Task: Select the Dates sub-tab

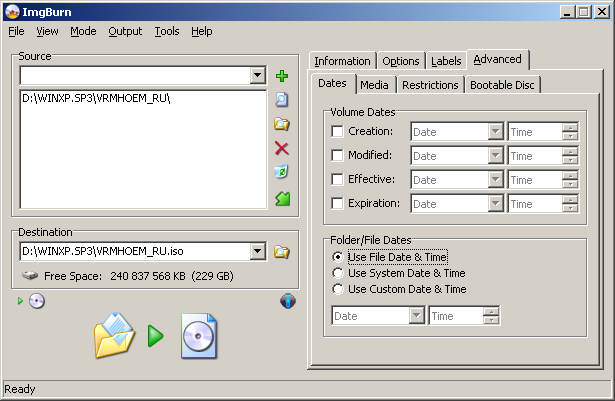Action: [x=332, y=83]
